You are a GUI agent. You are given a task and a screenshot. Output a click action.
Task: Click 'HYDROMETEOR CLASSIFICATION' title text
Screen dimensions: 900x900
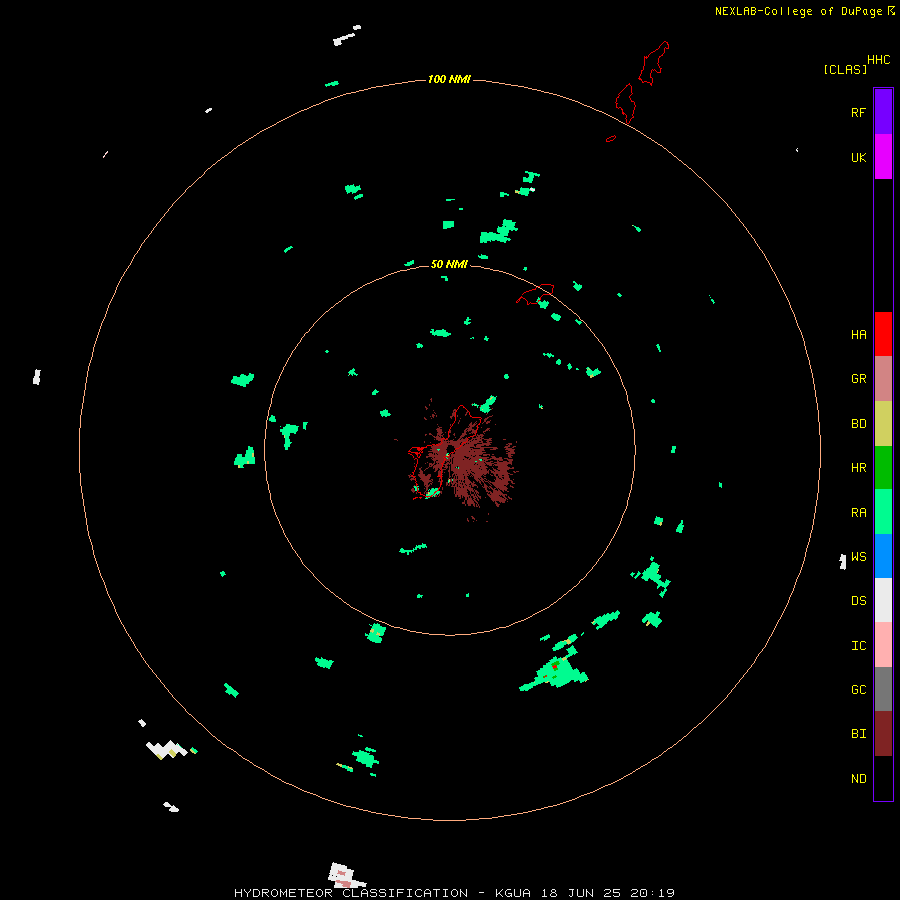point(351,893)
